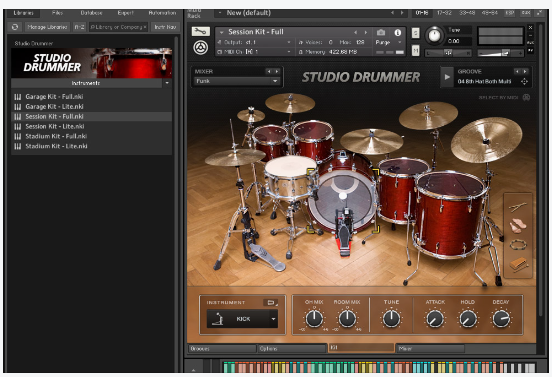552x377 pixels.
Task: Load Stadium Kit - Lite.nki
Action: click(92, 146)
